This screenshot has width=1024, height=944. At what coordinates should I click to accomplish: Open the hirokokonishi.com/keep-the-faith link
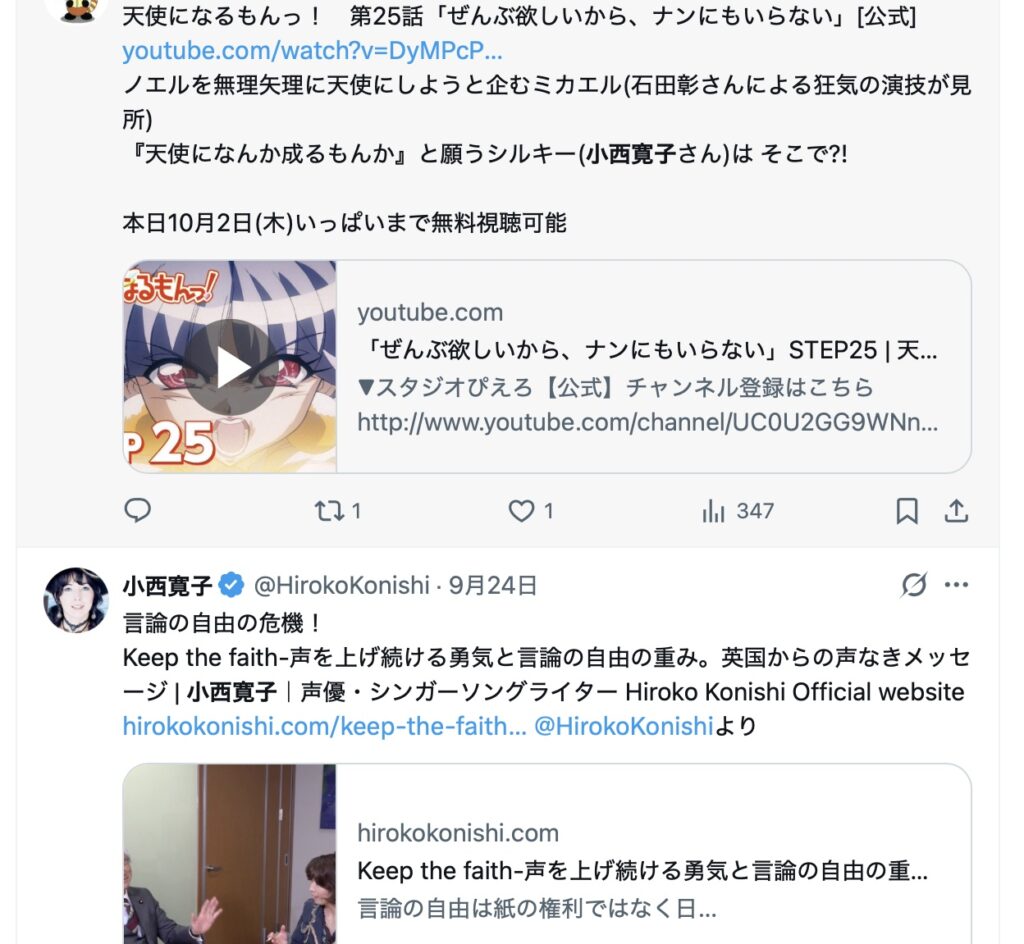324,726
